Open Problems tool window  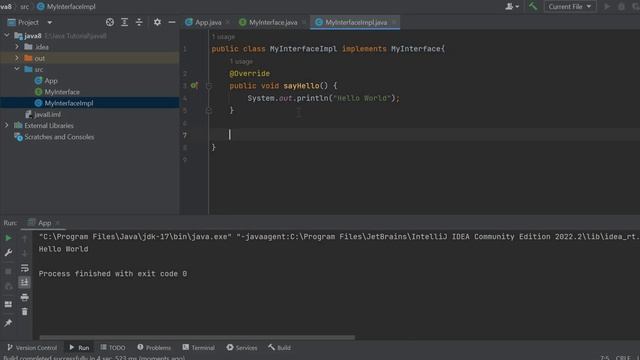[x=154, y=348]
